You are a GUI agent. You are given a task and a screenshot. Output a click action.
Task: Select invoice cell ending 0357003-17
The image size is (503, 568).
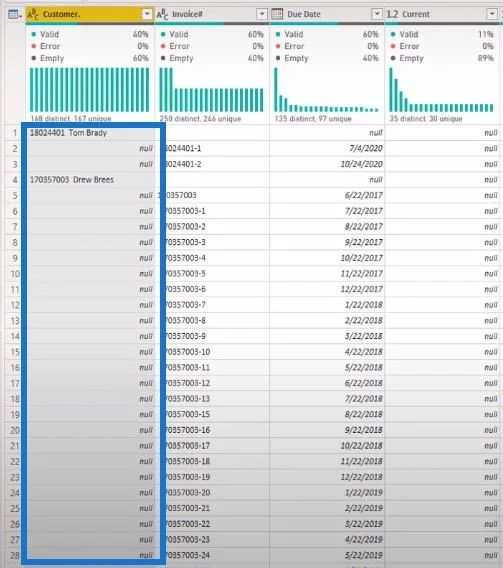click(212, 446)
